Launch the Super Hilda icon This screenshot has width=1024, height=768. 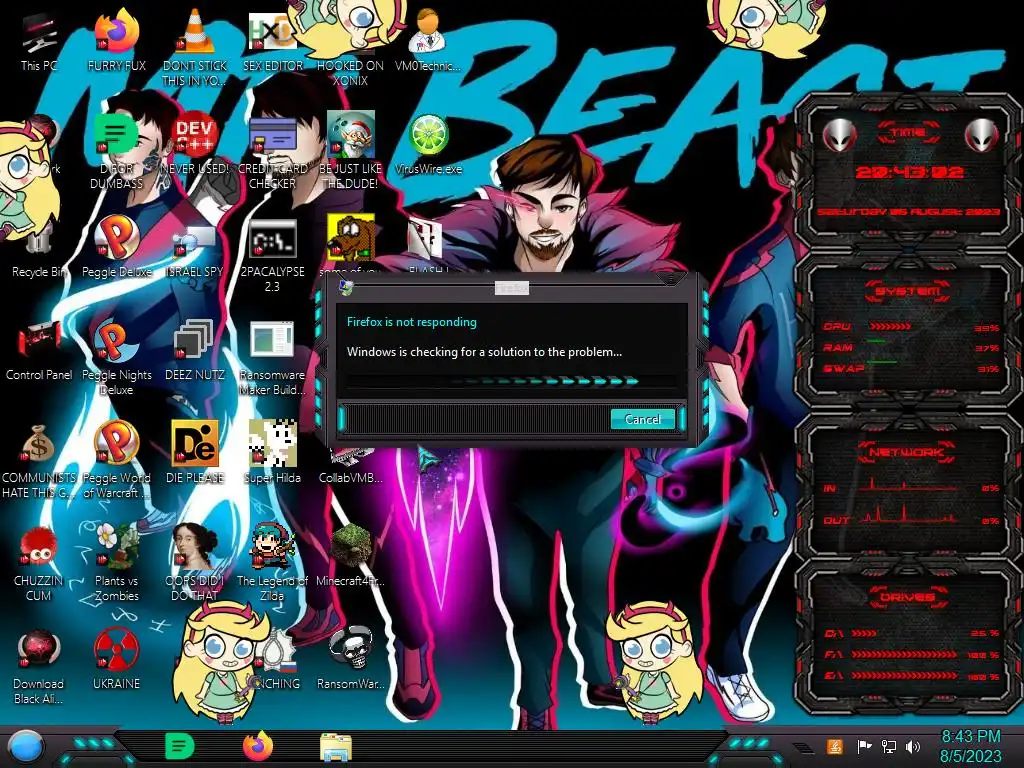pyautogui.click(x=272, y=453)
